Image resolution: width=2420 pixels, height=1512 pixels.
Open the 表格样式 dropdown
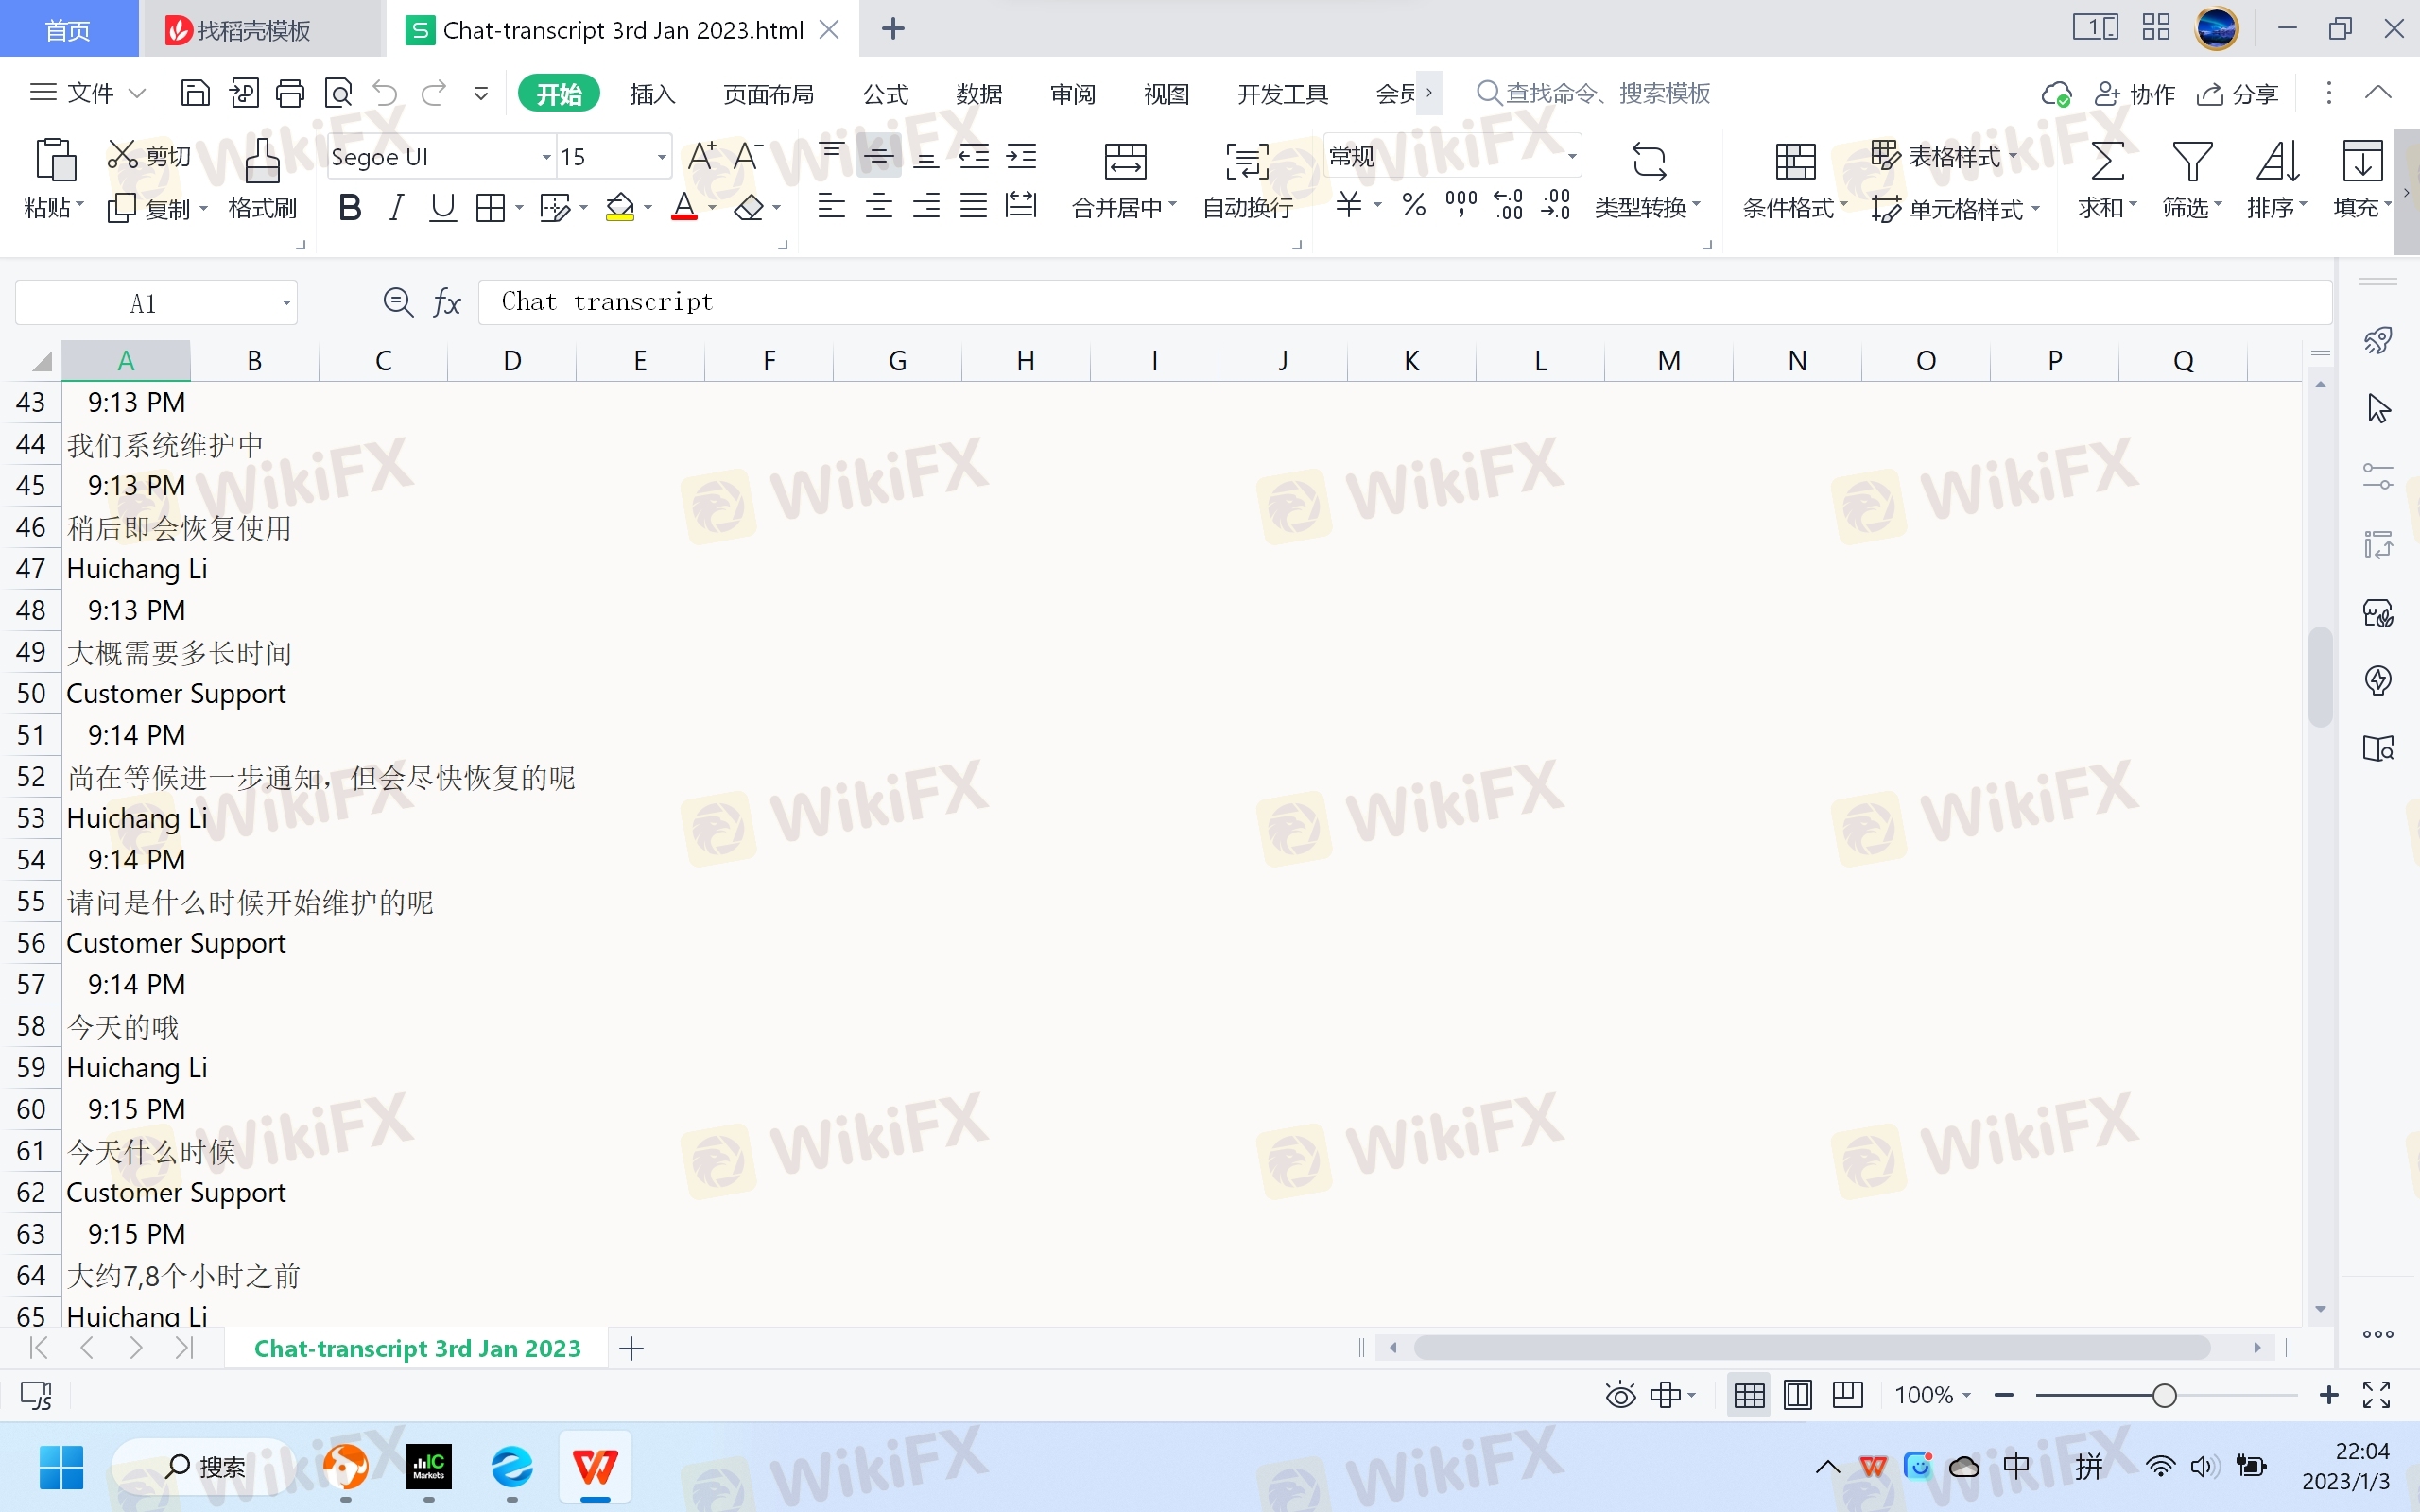(1944, 156)
